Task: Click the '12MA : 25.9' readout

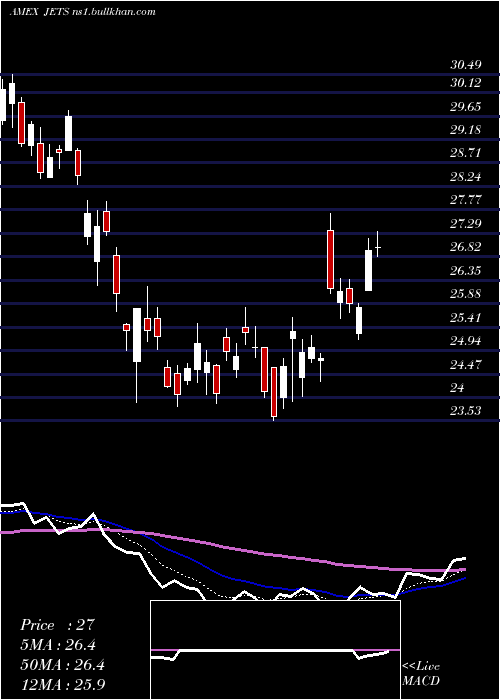Action: pos(62,684)
